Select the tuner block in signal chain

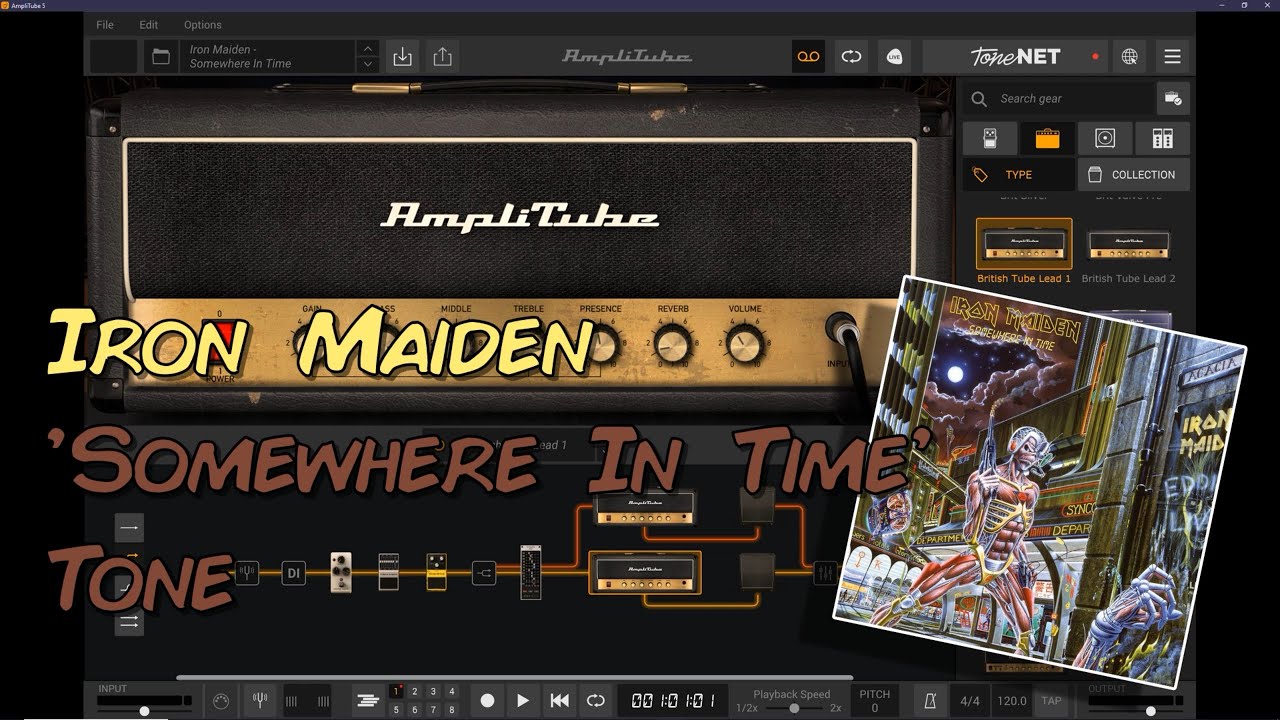[247, 573]
